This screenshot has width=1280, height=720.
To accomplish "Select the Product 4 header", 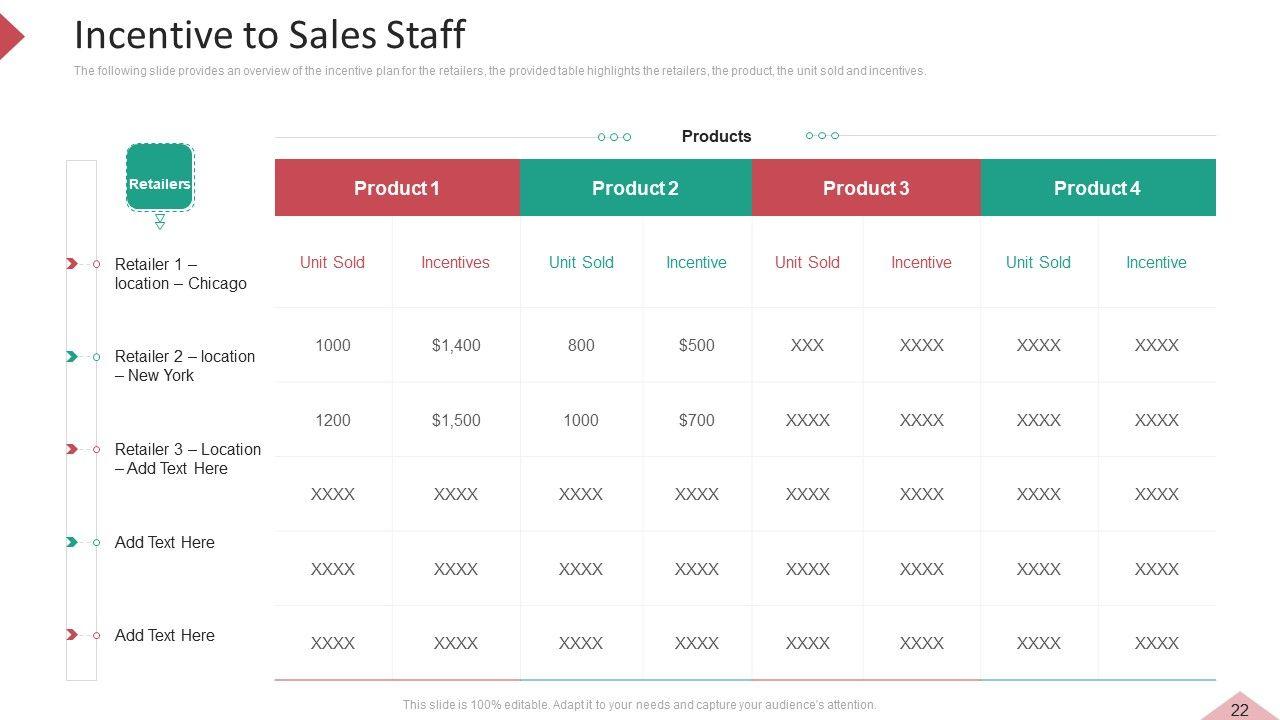I will click(1097, 188).
